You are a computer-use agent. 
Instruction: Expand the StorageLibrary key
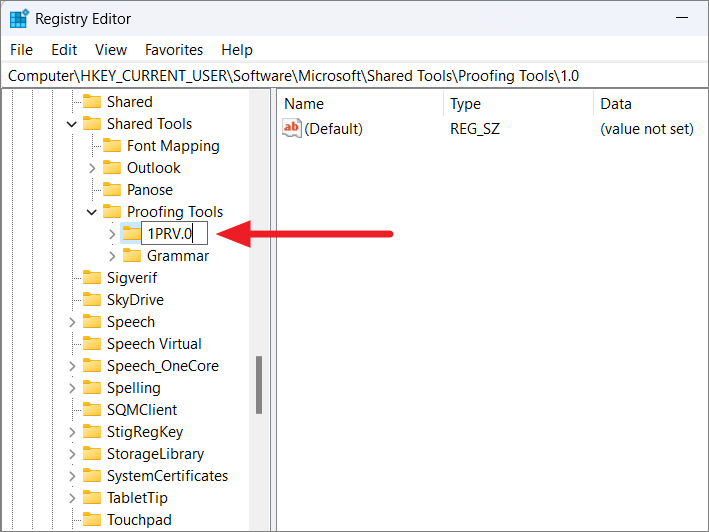[72, 454]
